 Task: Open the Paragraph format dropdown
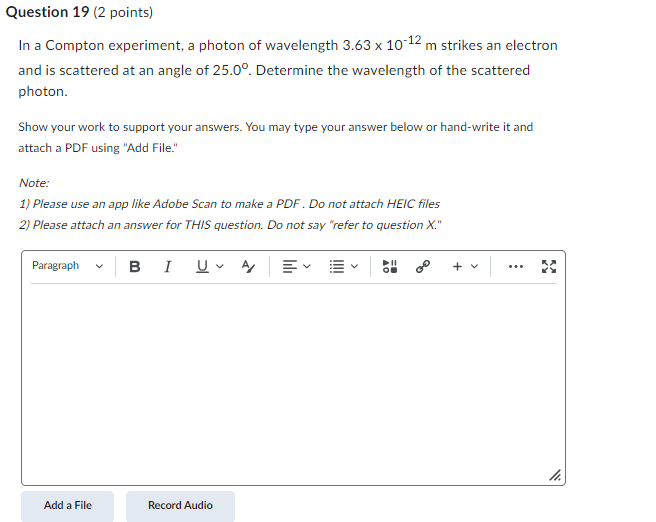point(67,266)
